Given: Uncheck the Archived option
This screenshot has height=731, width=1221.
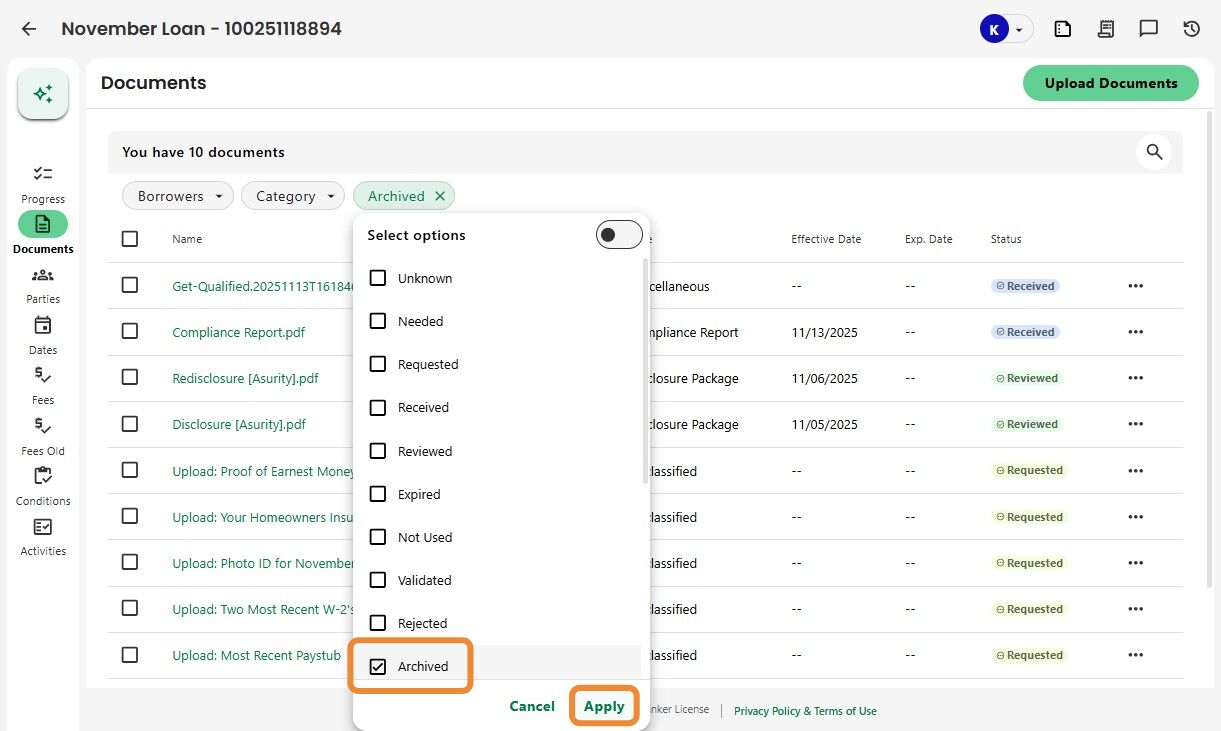Looking at the screenshot, I should [378, 666].
